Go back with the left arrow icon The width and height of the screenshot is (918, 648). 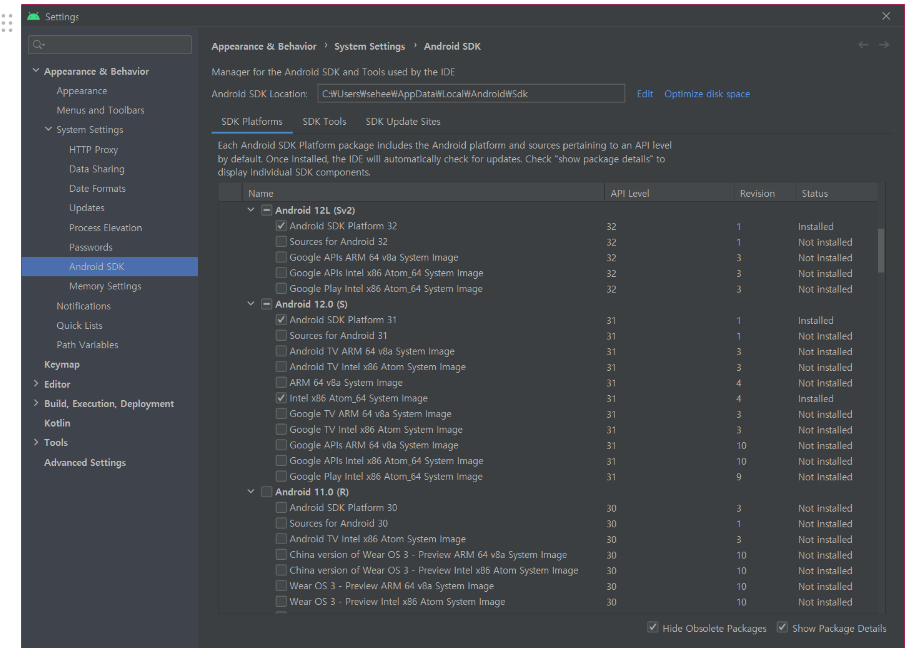[864, 45]
